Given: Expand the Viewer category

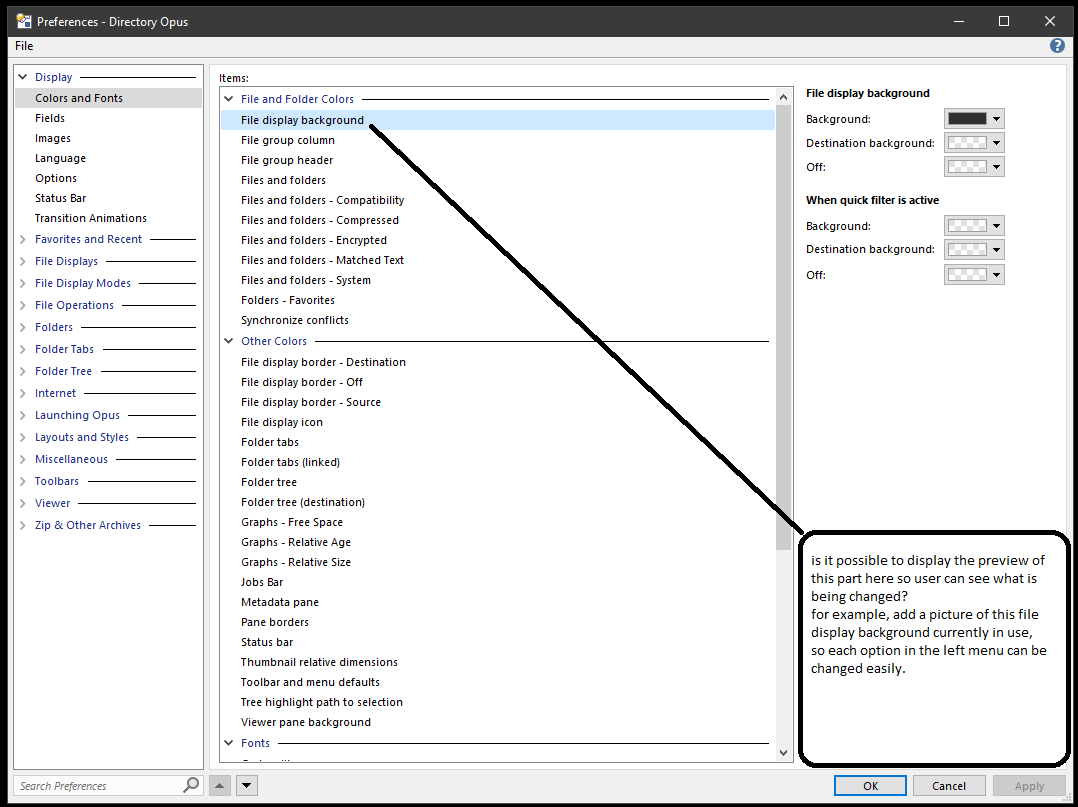Looking at the screenshot, I should (23, 503).
